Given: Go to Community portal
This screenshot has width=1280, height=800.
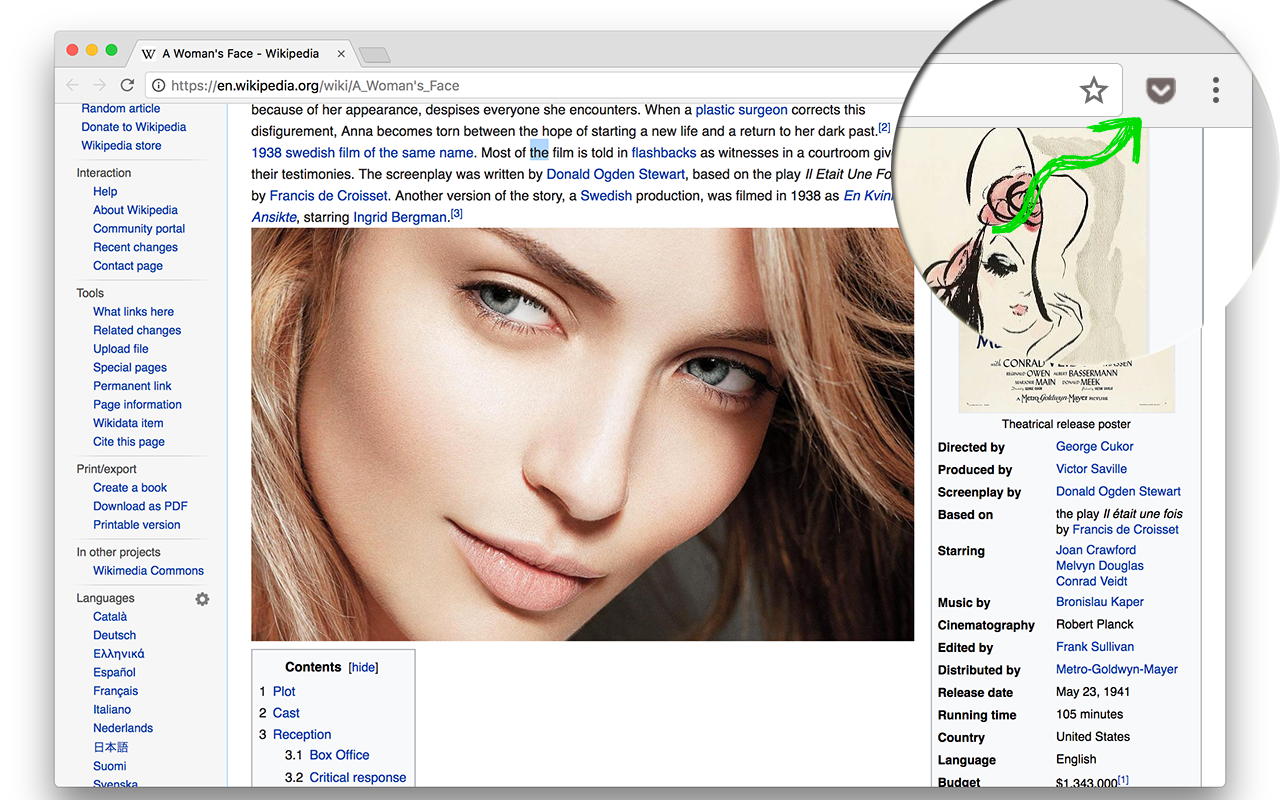Looking at the screenshot, I should (139, 228).
